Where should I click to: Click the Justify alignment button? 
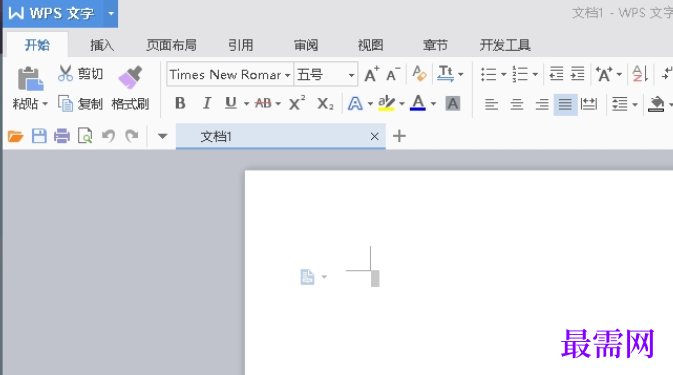point(565,104)
